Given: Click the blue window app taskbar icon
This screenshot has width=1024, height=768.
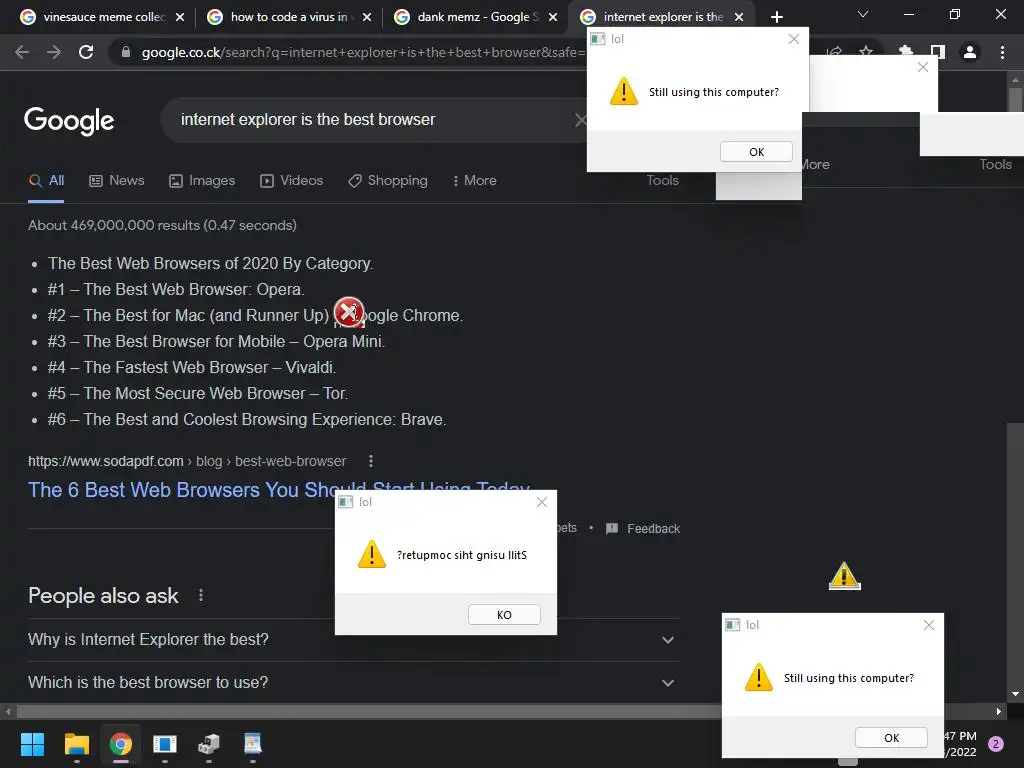Looking at the screenshot, I should 165,744.
